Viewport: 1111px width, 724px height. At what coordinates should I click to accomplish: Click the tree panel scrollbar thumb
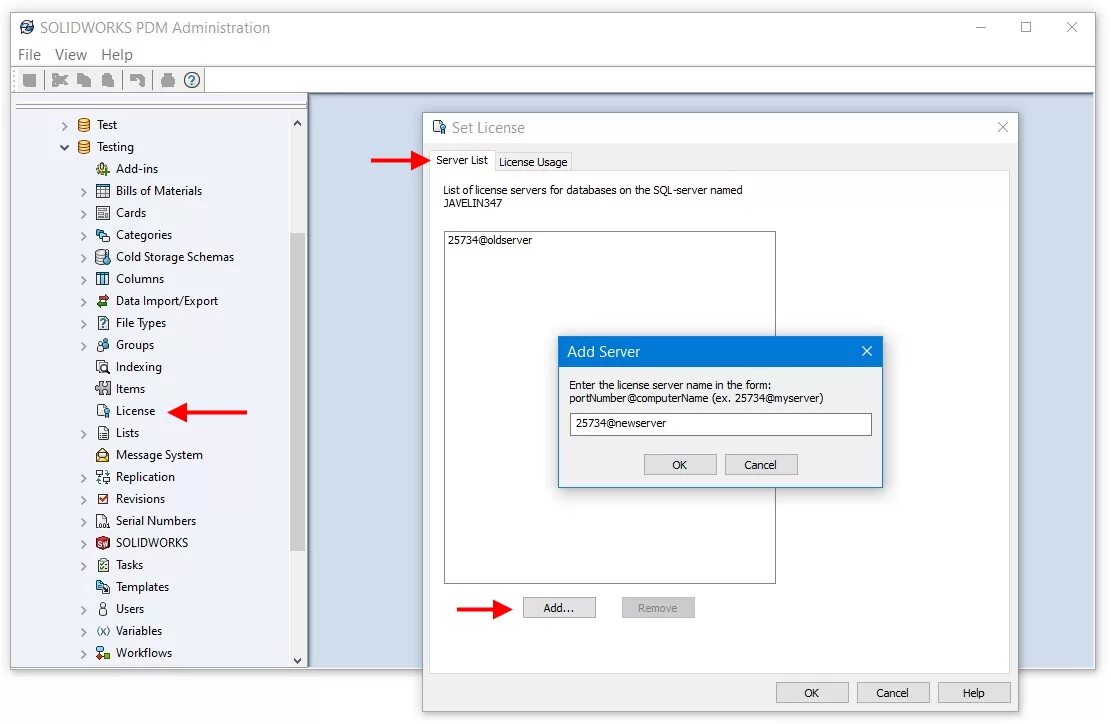[x=298, y=392]
